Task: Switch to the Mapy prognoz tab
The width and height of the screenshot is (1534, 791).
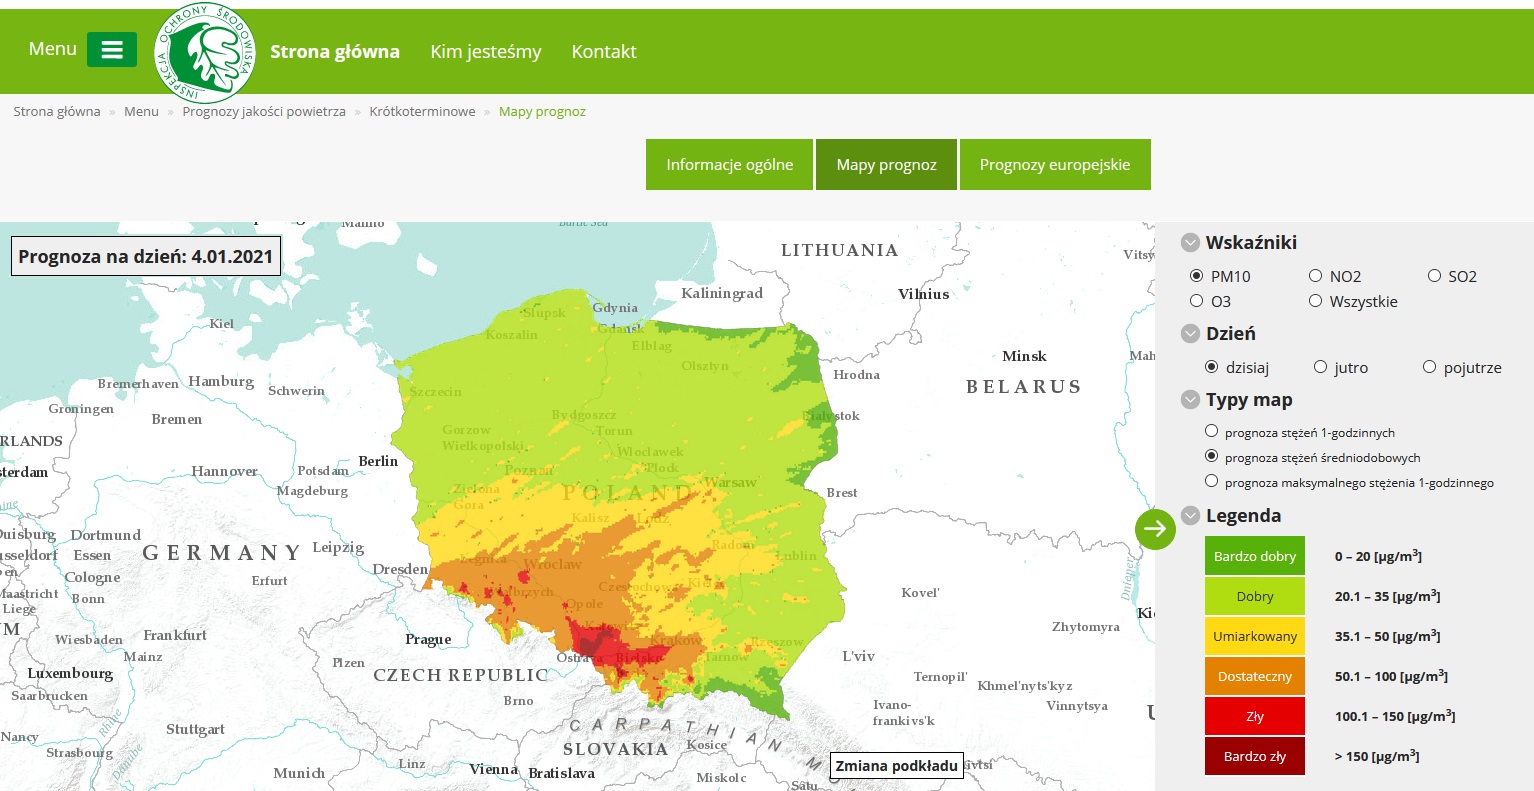Action: 887,164
